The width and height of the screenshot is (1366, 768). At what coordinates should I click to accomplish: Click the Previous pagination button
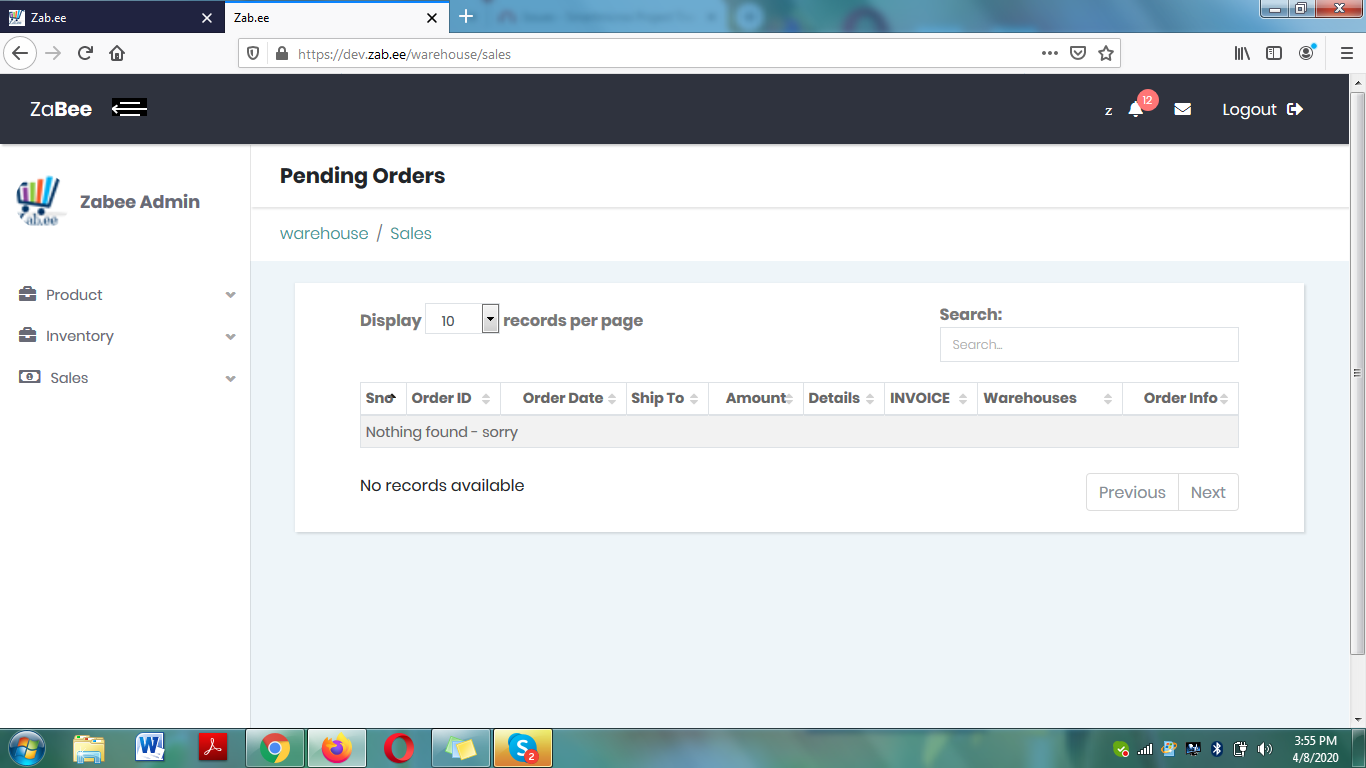point(1132,492)
